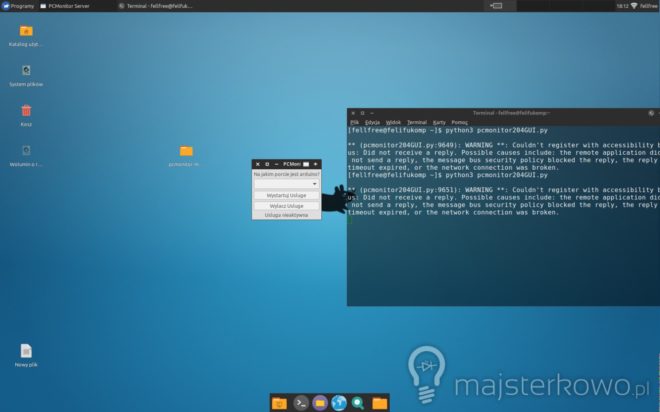This screenshot has height=412, width=660.
Task: Select the System plików desktop icon
Action: tap(26, 71)
